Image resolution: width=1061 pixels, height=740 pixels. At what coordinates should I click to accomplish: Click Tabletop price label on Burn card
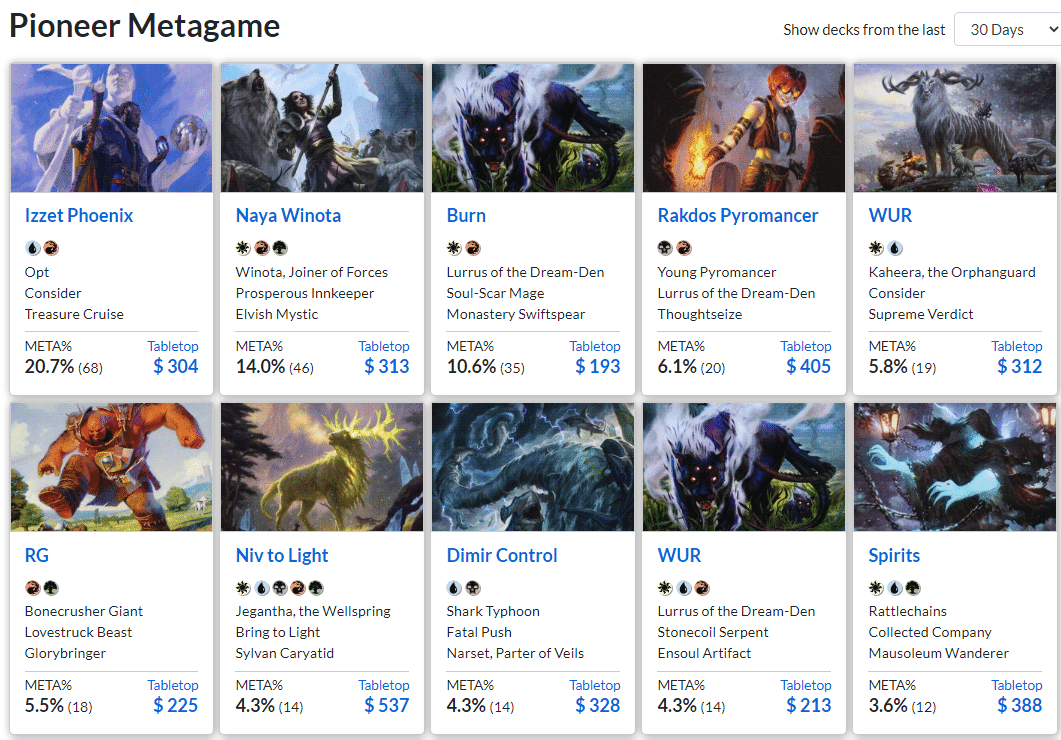tap(595, 346)
